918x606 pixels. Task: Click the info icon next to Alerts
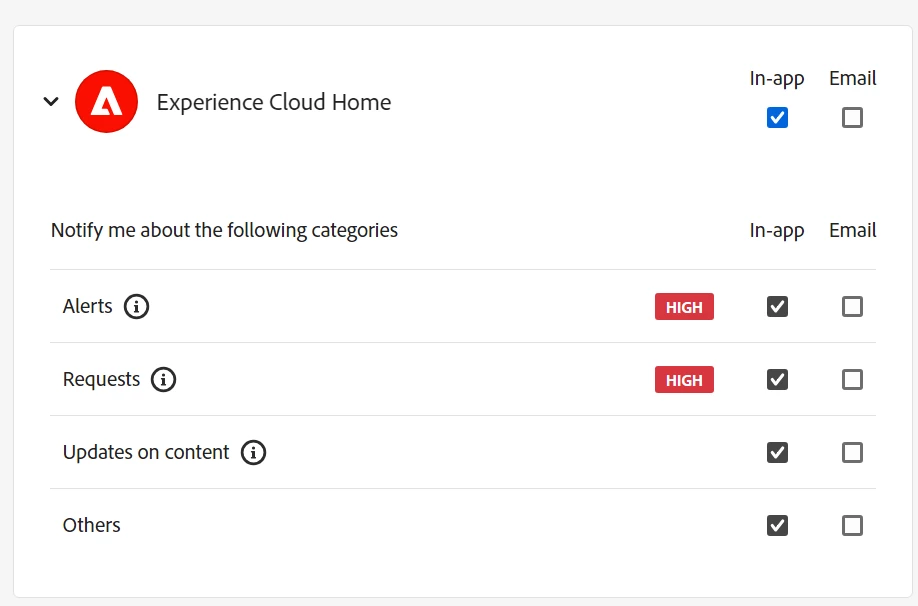137,307
